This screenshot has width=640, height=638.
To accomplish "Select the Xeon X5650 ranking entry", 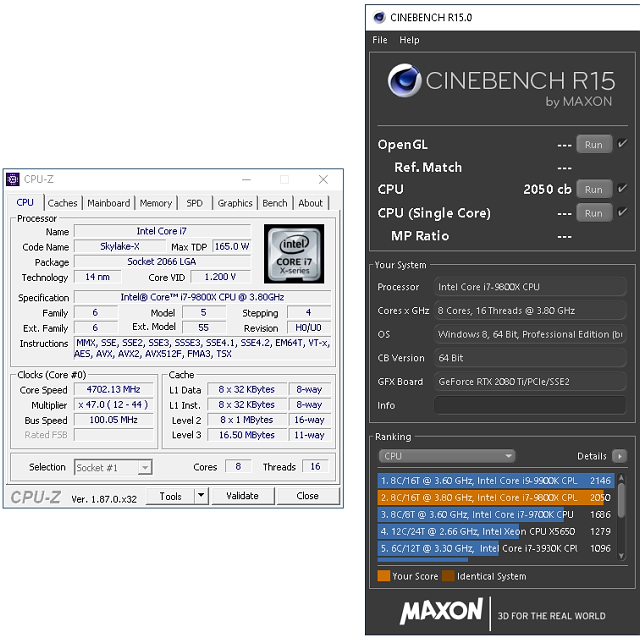I will click(496, 531).
